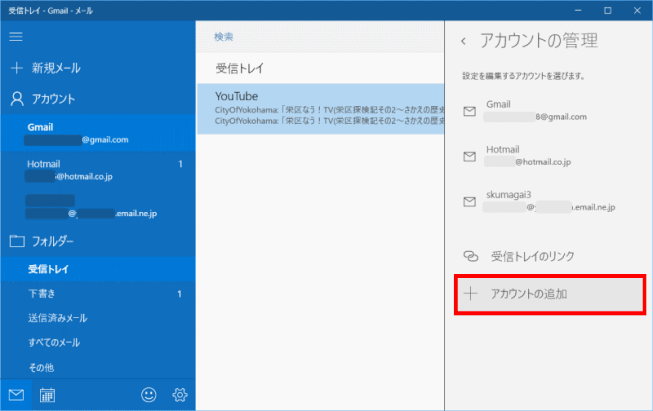Open the 下書き folder

point(98,294)
